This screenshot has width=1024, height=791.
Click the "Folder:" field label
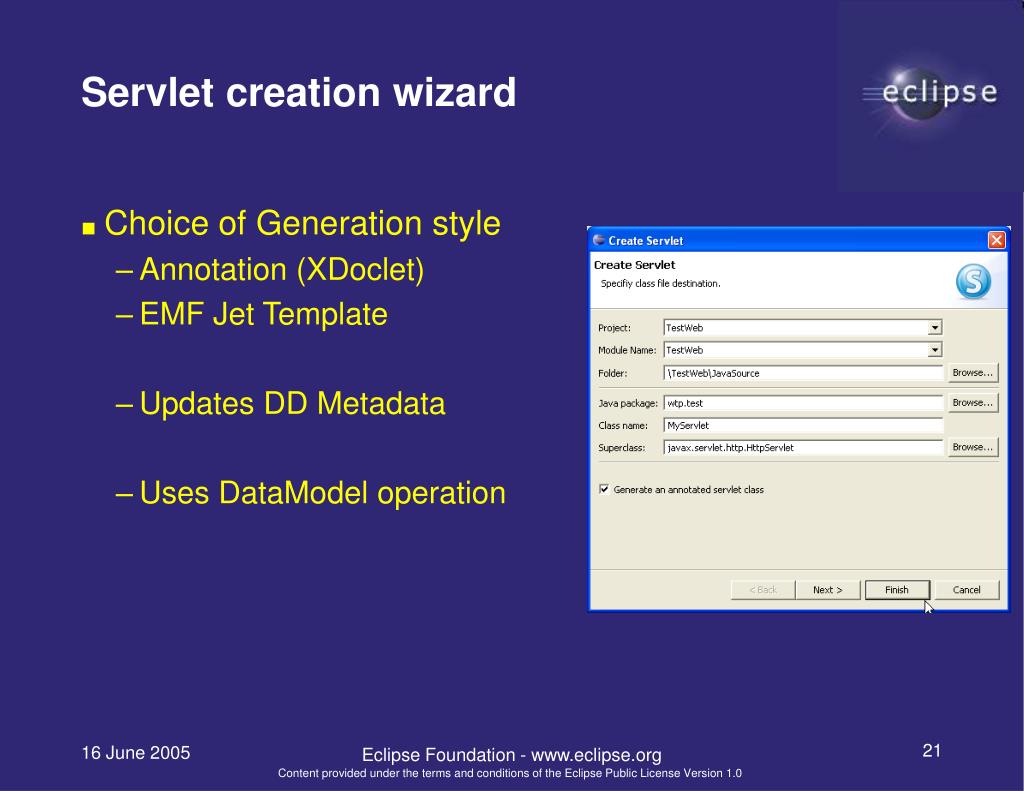click(x=612, y=374)
